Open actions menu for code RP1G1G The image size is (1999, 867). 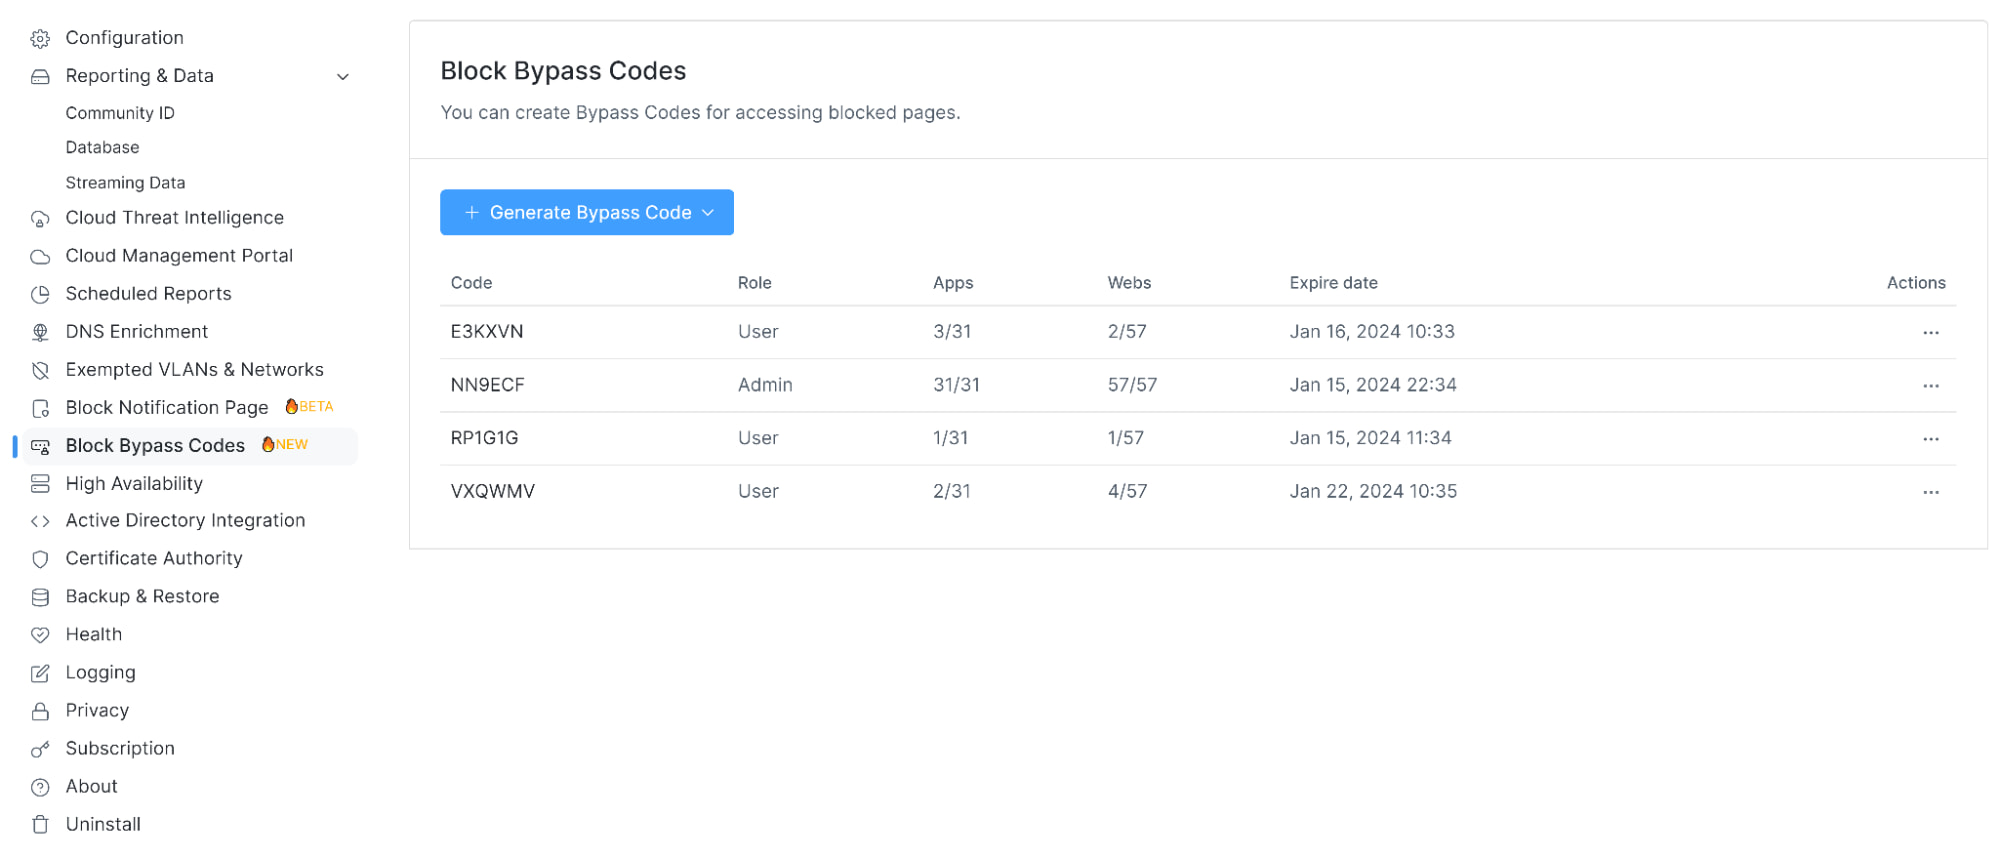1930,439
